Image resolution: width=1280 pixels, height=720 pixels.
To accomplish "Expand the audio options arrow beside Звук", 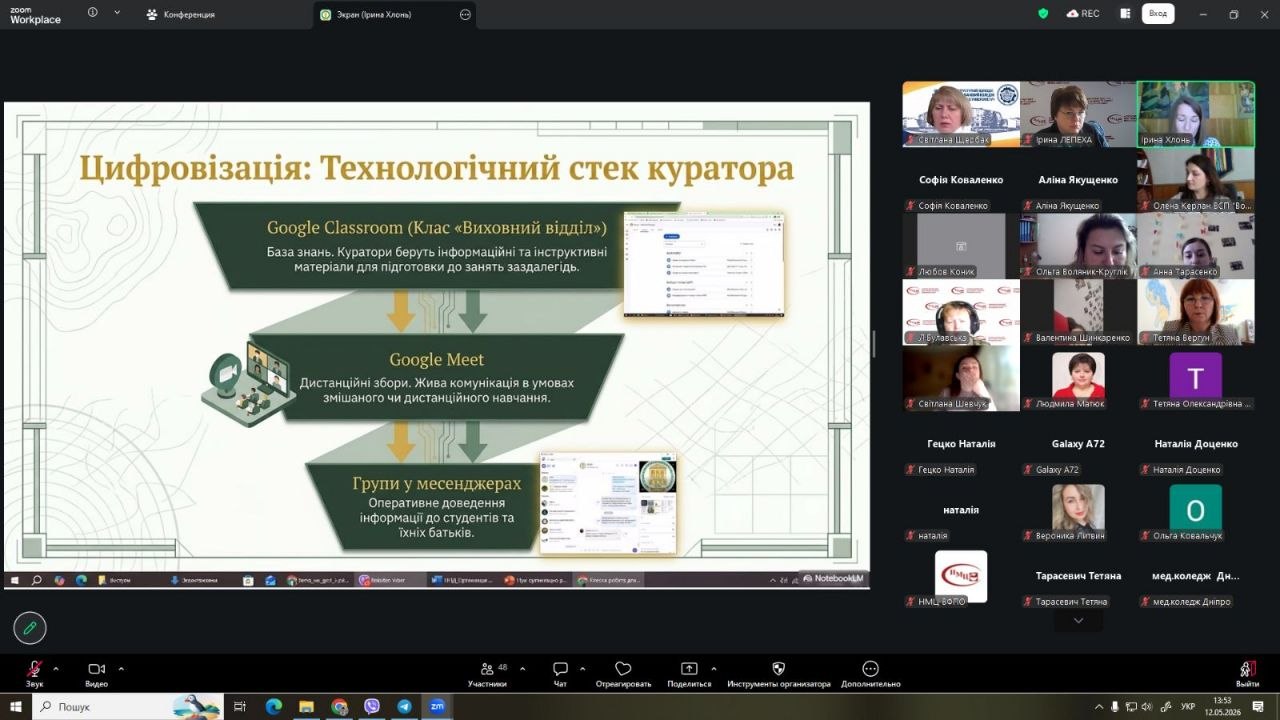I will 56,668.
